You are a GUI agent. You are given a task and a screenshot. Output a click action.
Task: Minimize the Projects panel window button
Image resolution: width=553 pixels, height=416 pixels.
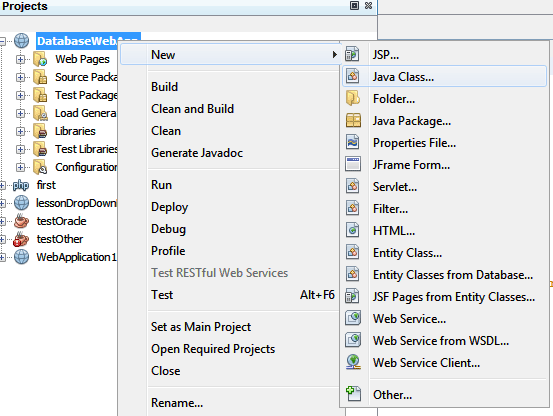pyautogui.click(x=354, y=5)
